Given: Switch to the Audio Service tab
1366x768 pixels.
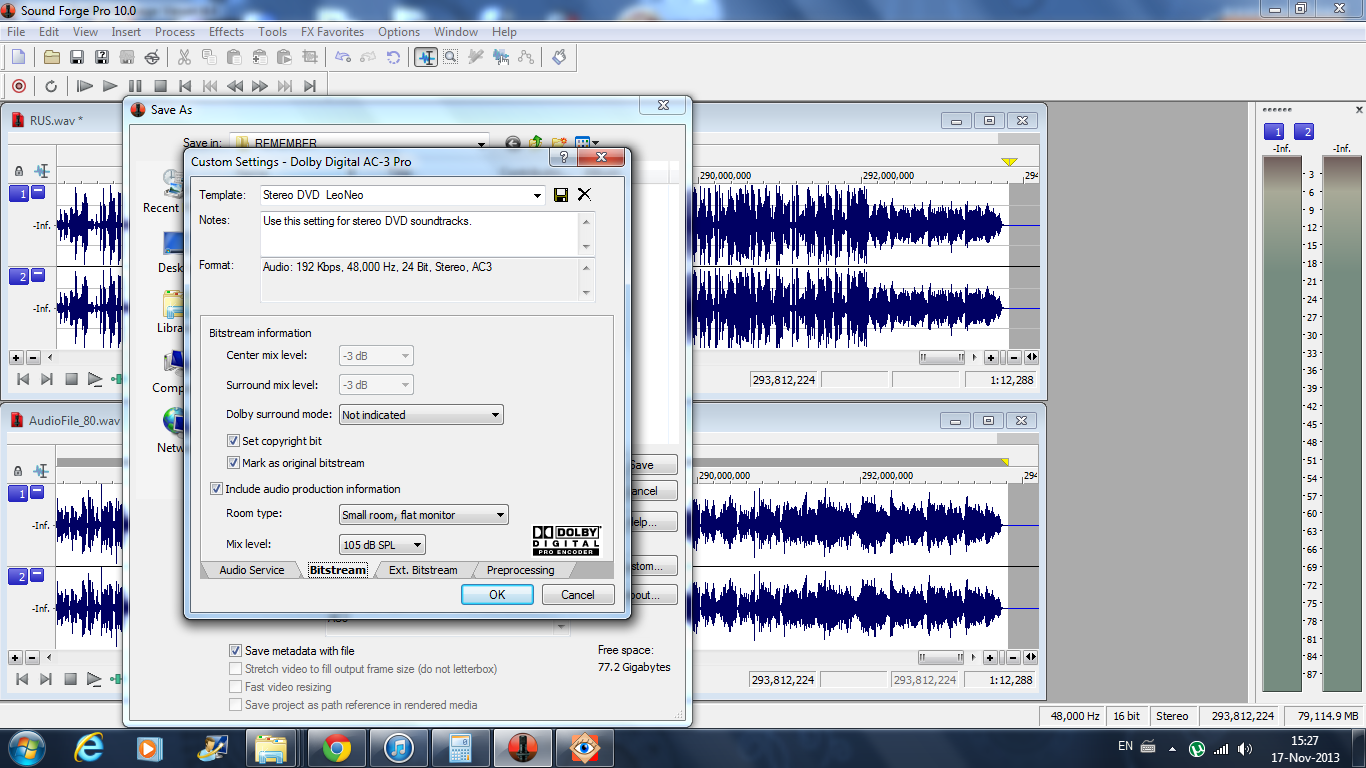Looking at the screenshot, I should (251, 570).
